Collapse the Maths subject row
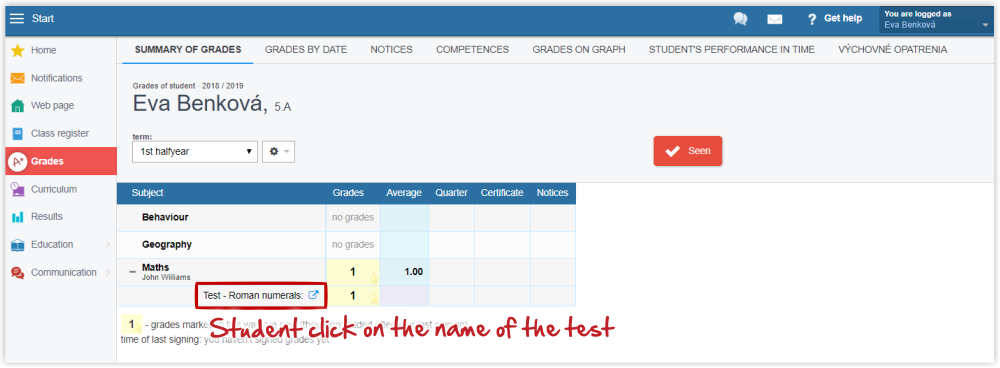This screenshot has height=368, width=1000. pyautogui.click(x=133, y=272)
